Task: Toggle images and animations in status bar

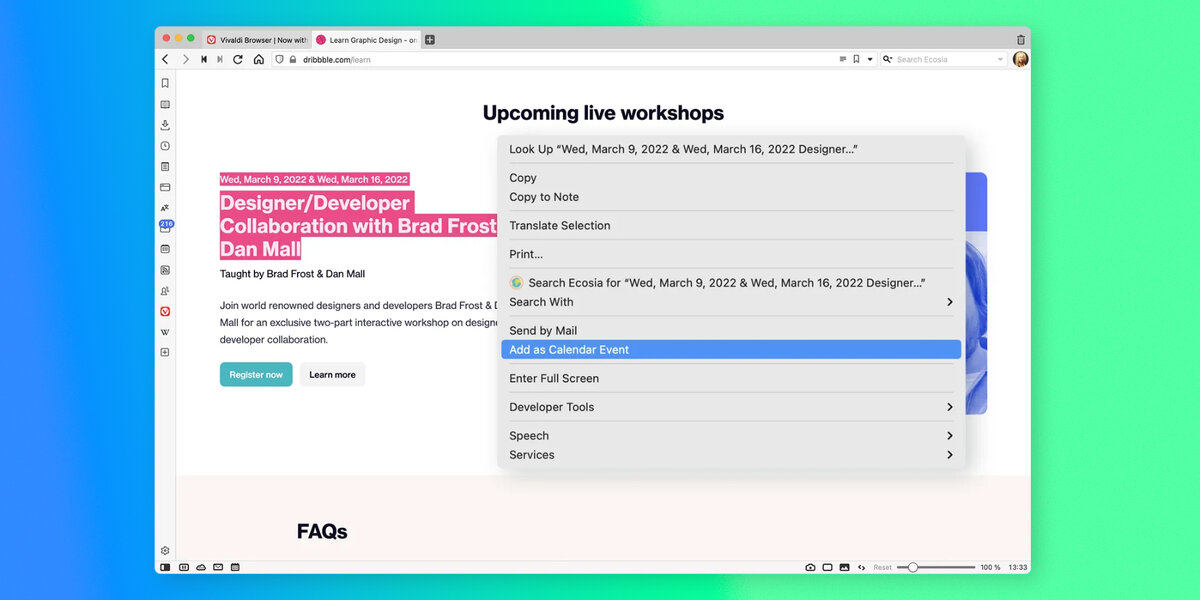Action: 844,567
